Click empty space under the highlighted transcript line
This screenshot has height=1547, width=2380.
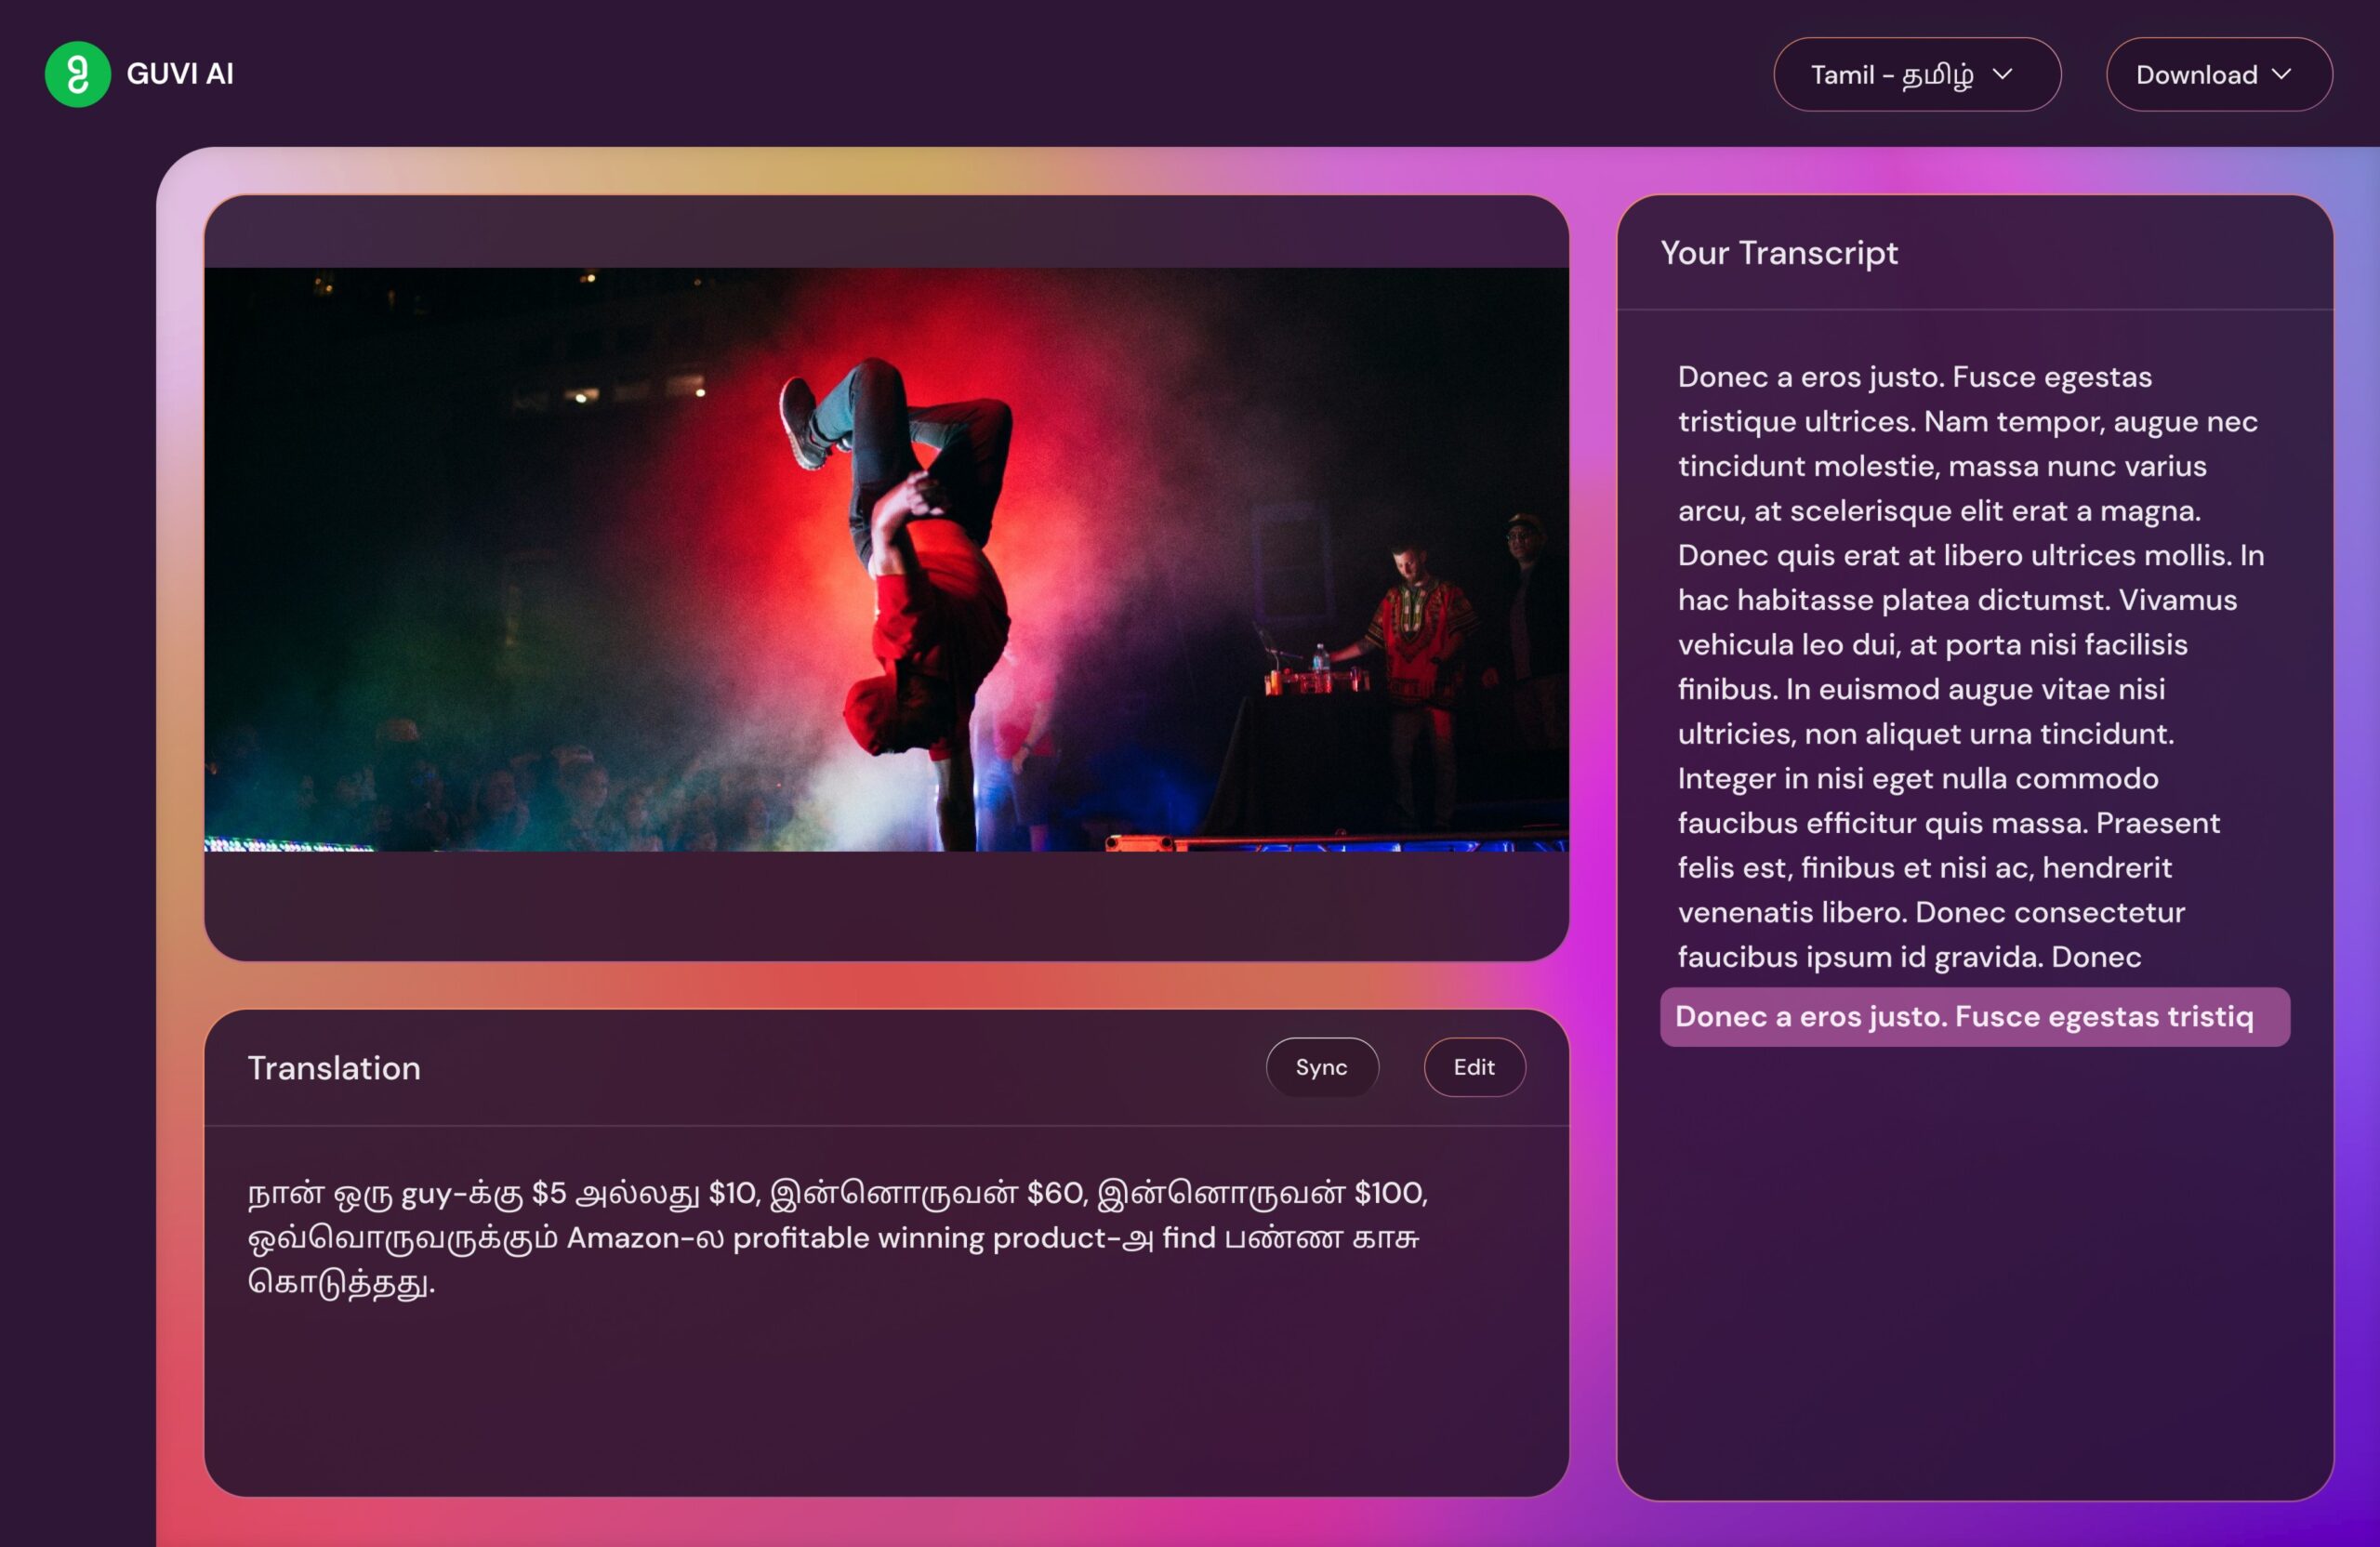click(x=1973, y=1270)
